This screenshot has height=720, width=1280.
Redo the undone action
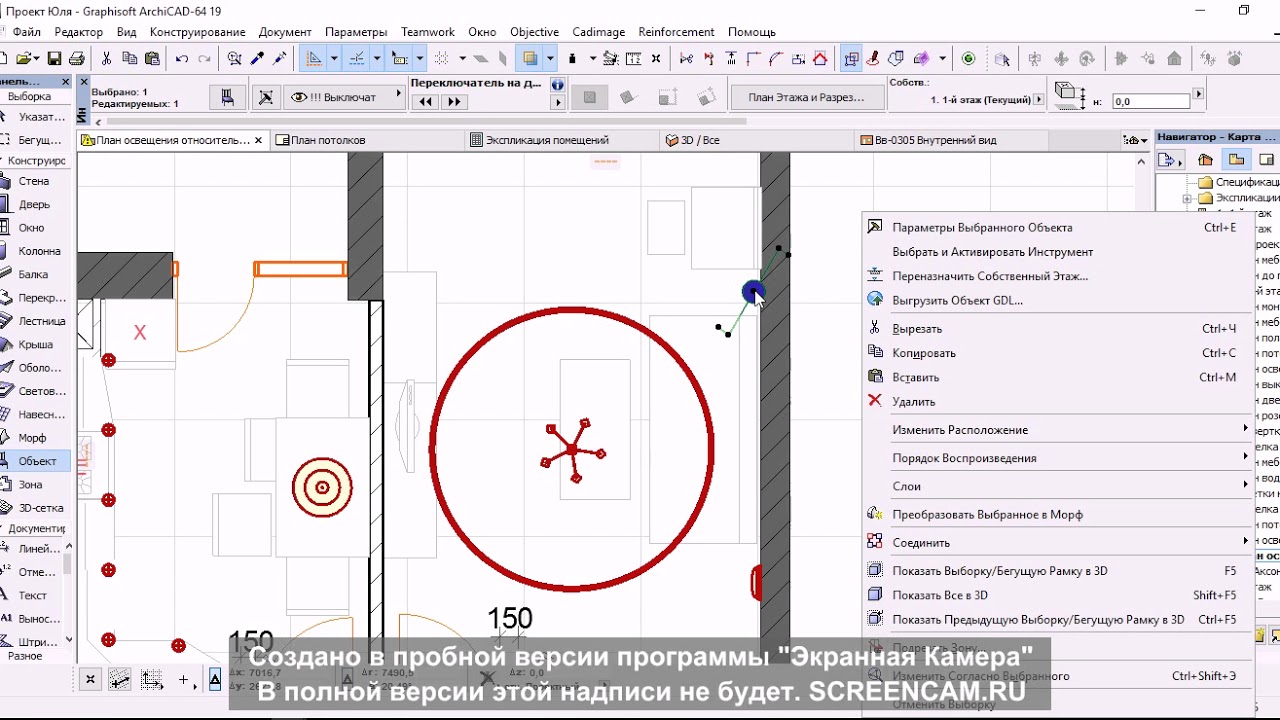(x=205, y=58)
